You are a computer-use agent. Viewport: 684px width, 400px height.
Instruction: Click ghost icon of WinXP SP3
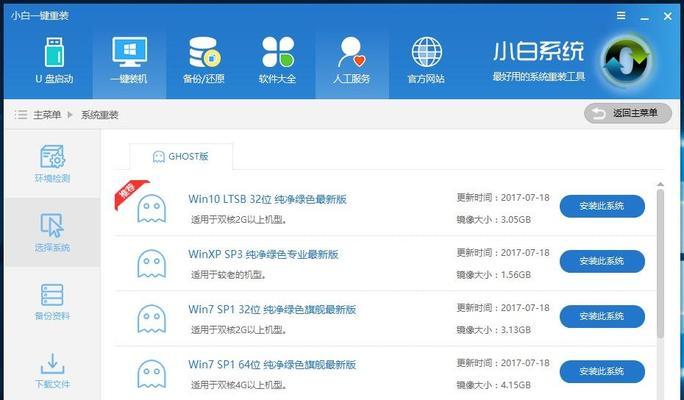(x=151, y=263)
